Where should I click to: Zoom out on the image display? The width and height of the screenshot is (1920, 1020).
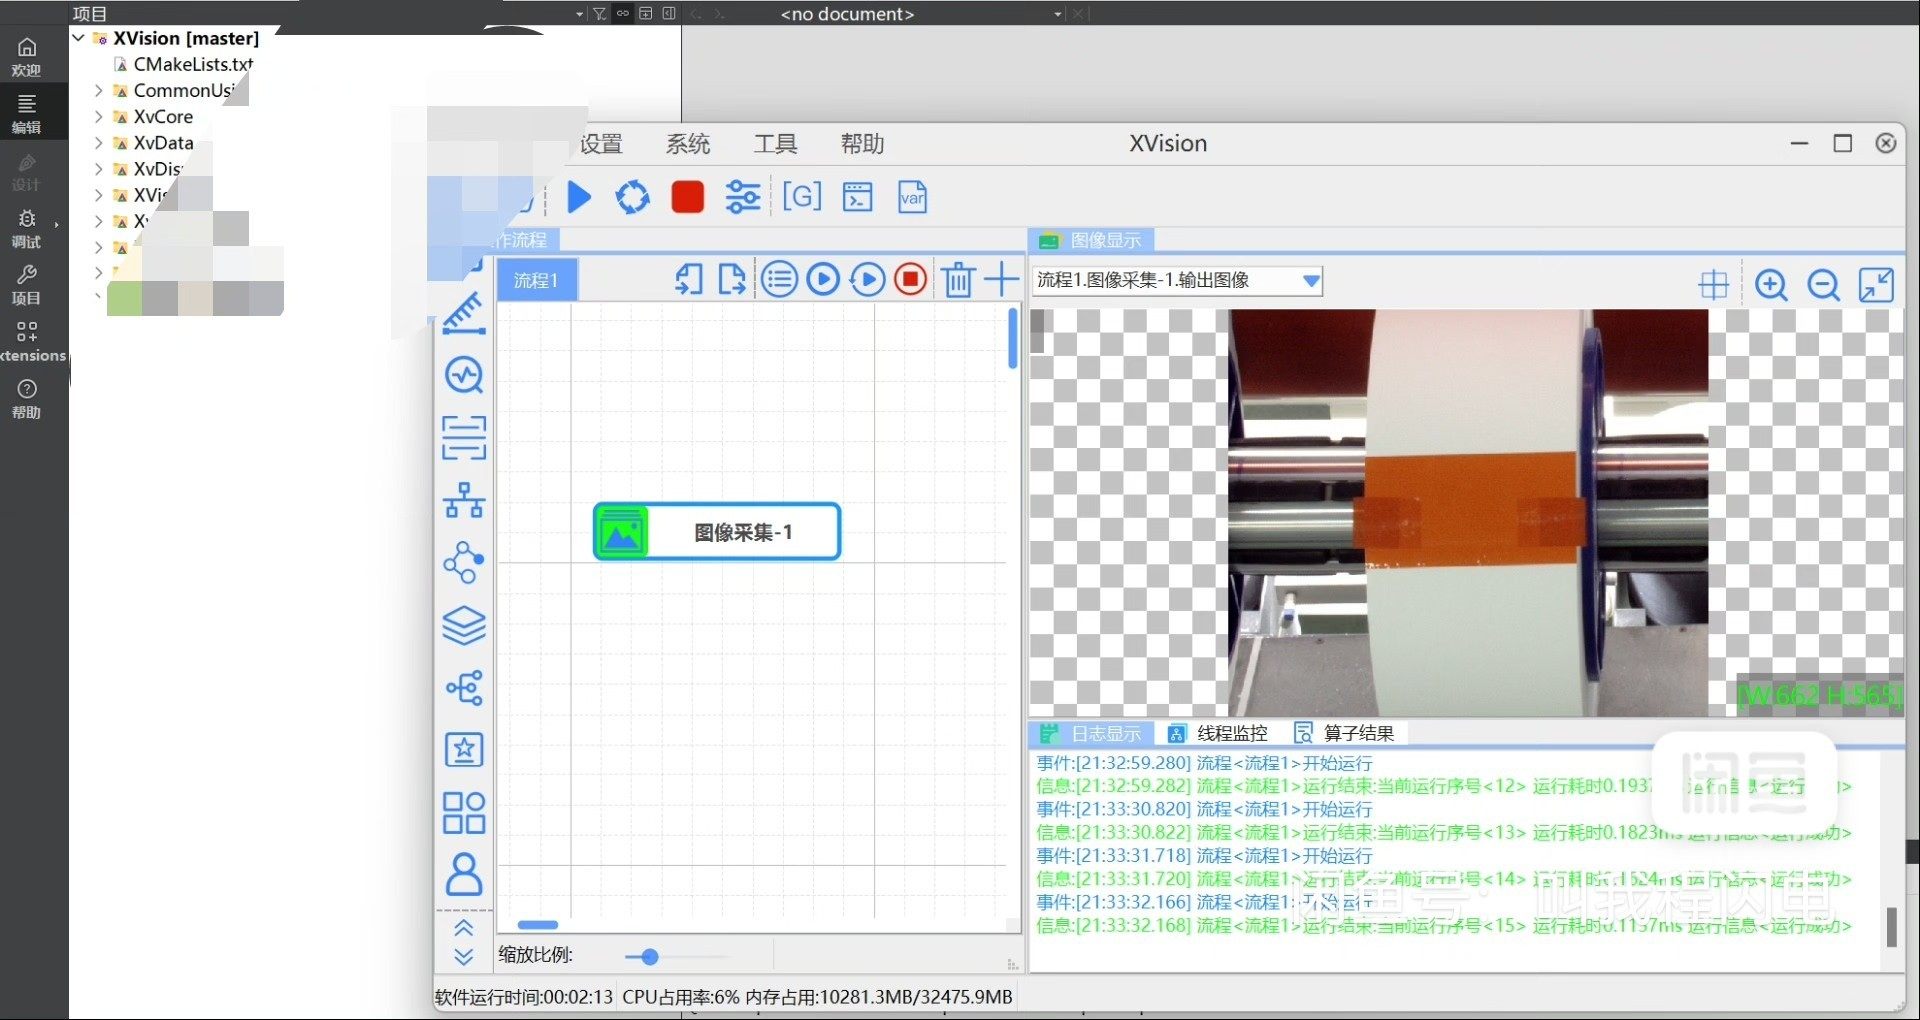(1823, 285)
